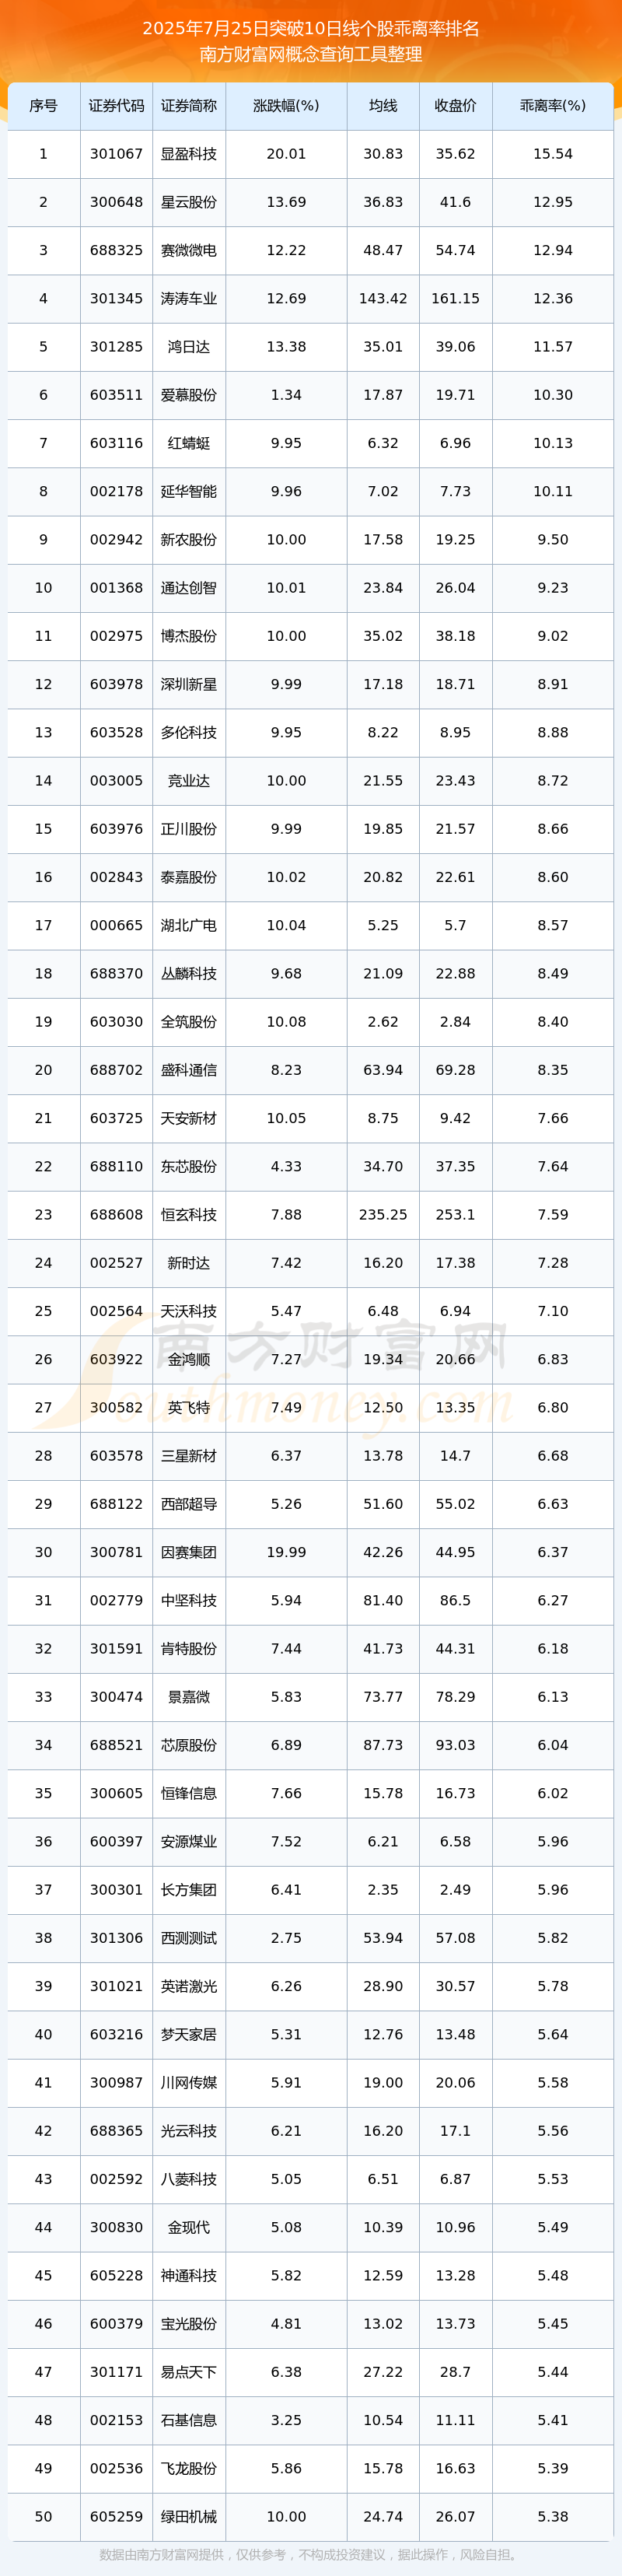Click stock name 绿田机械
The width and height of the screenshot is (622, 2576).
(x=189, y=2516)
